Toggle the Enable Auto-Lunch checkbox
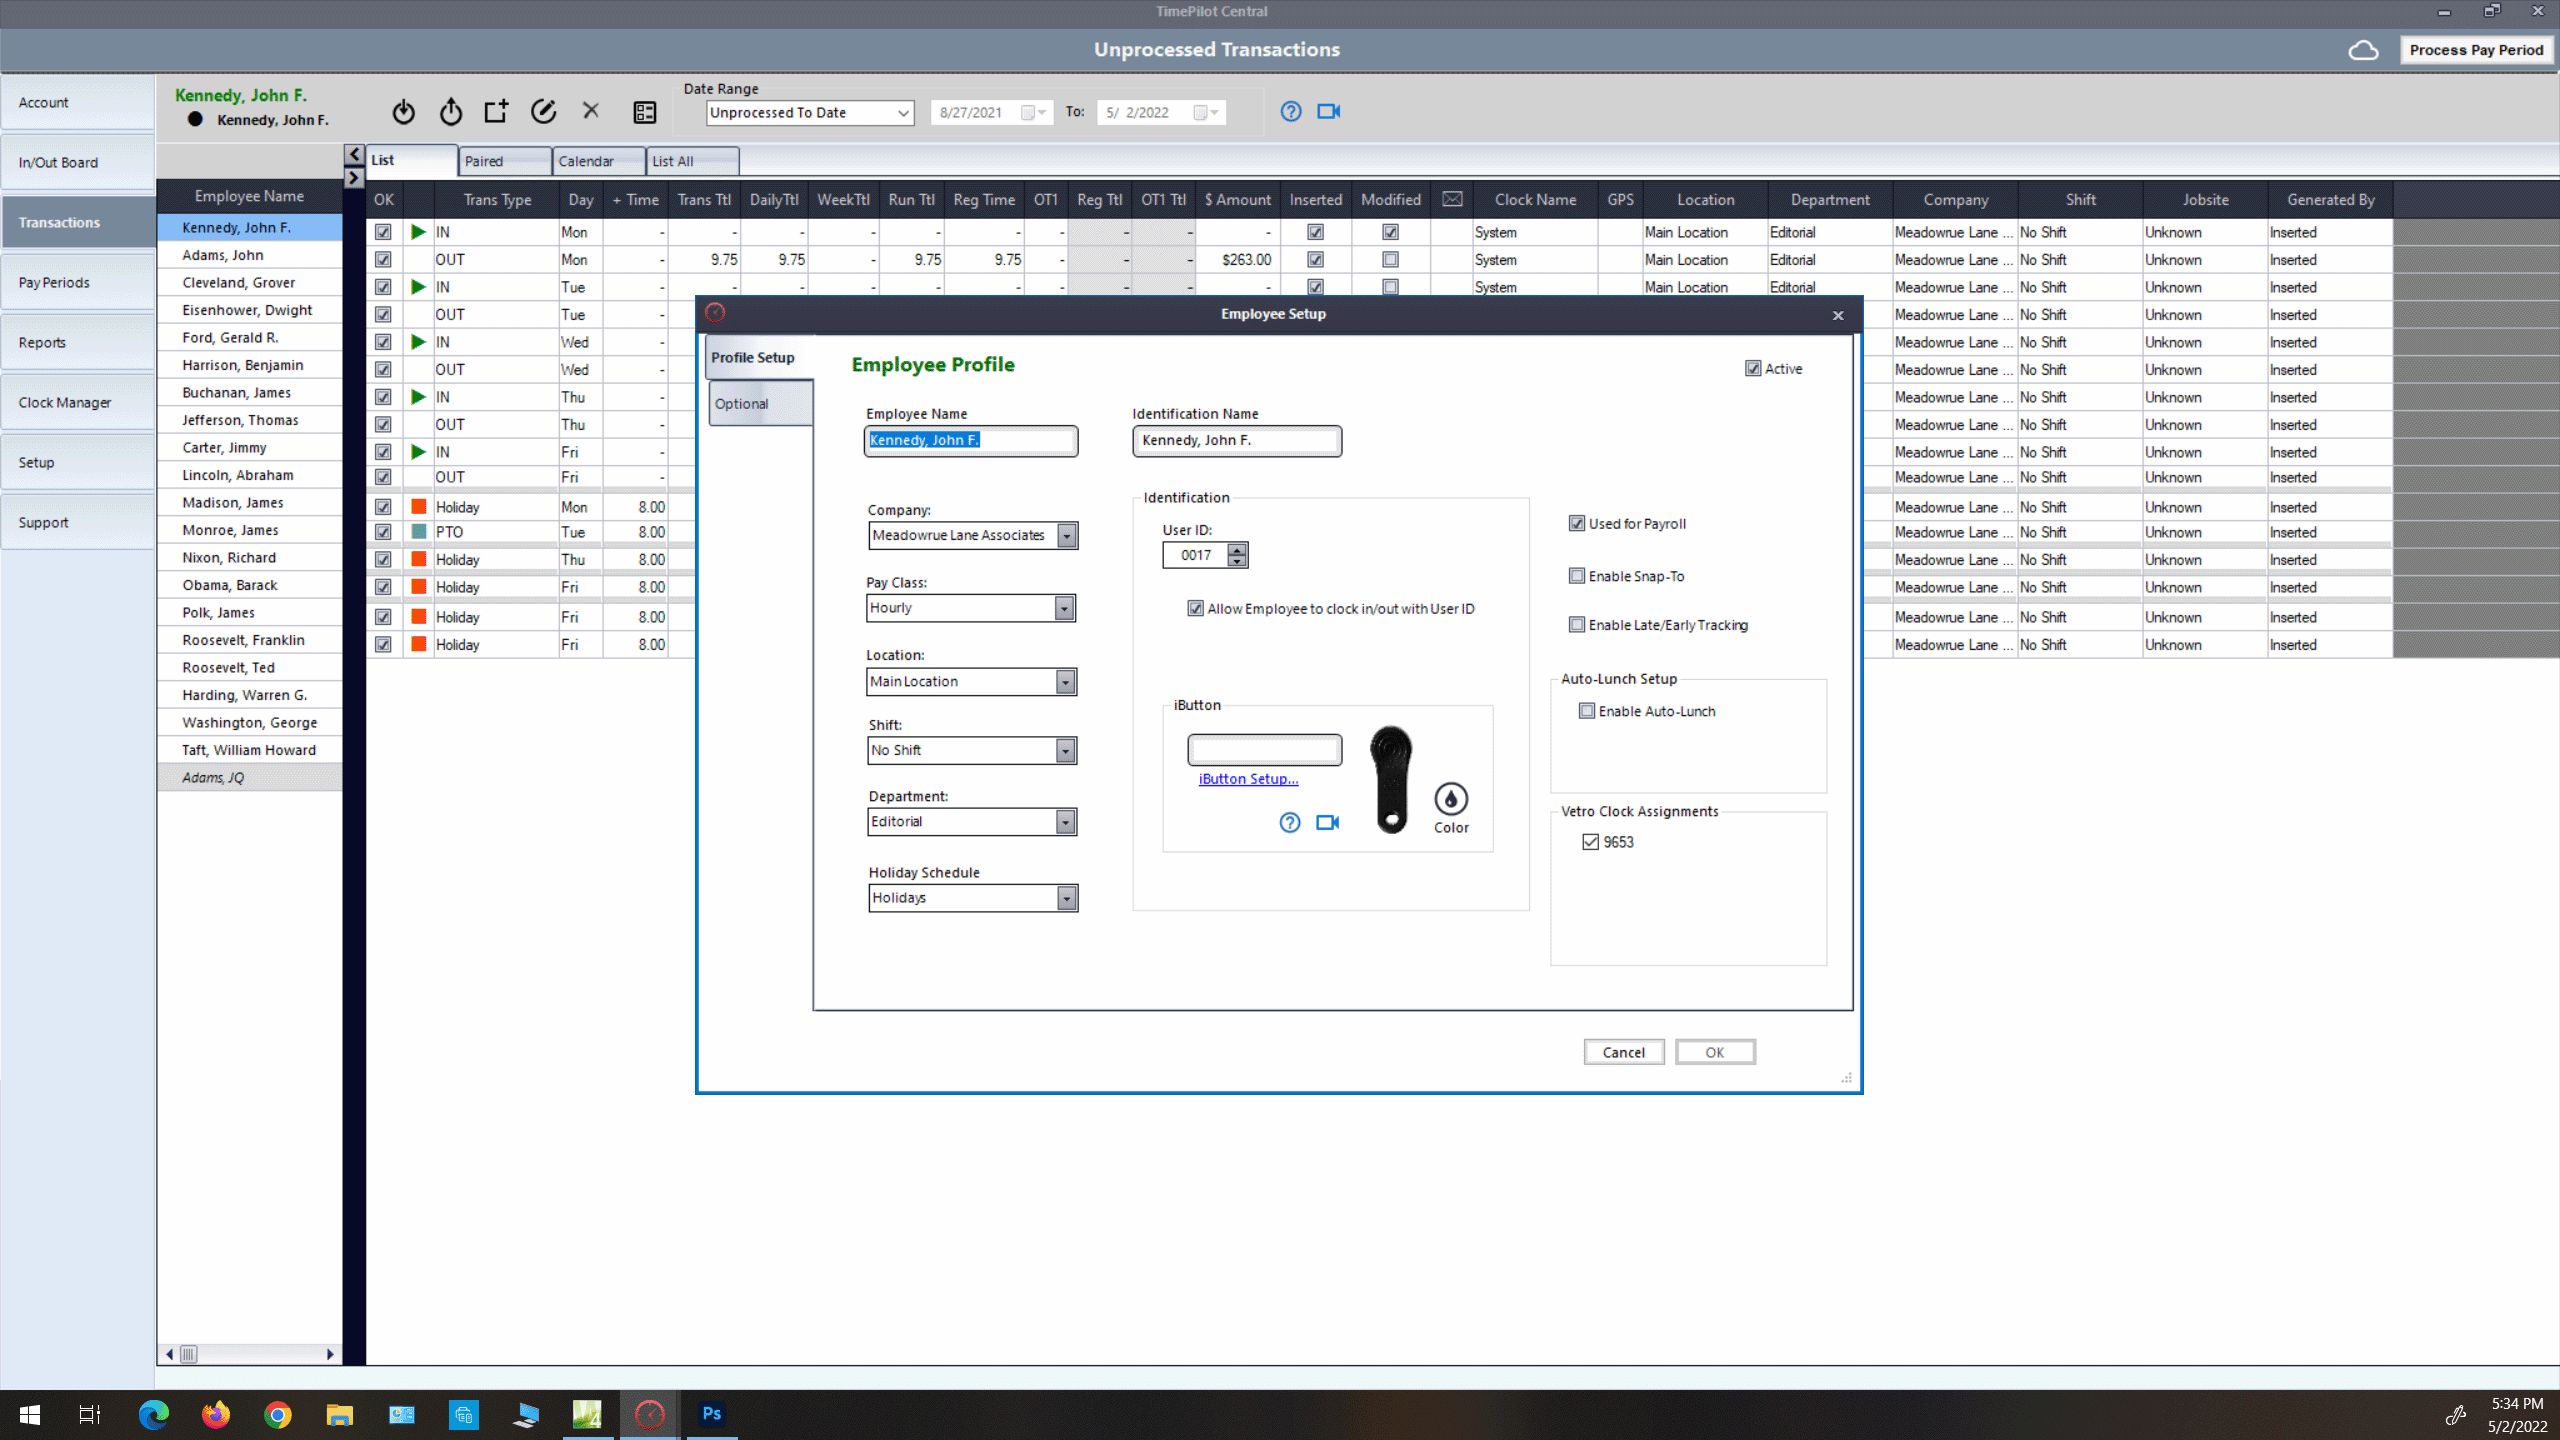The height and width of the screenshot is (1440, 2560). tap(1587, 711)
